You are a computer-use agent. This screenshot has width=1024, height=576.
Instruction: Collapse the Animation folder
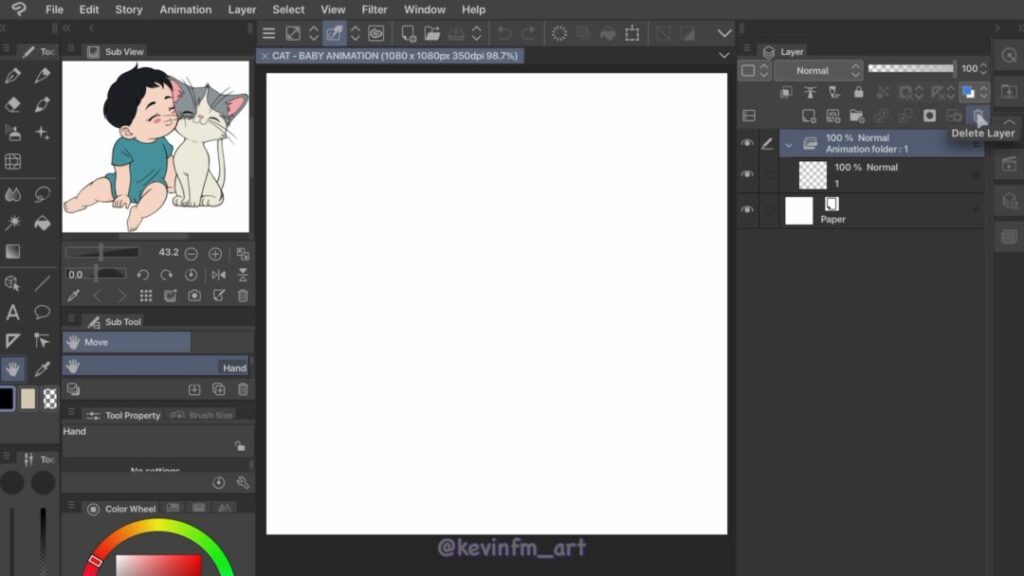(789, 144)
